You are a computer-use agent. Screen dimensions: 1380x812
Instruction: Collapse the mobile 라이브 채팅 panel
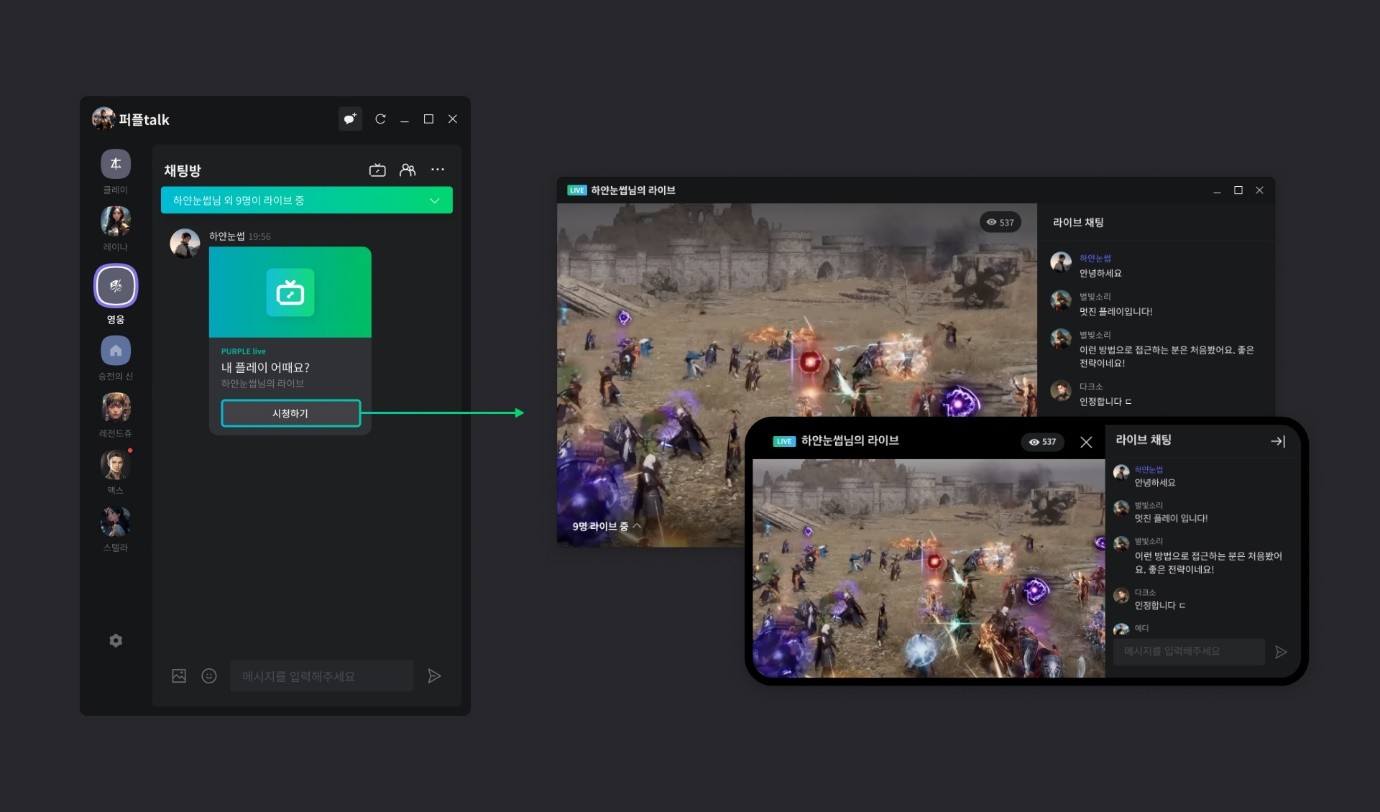click(1277, 441)
